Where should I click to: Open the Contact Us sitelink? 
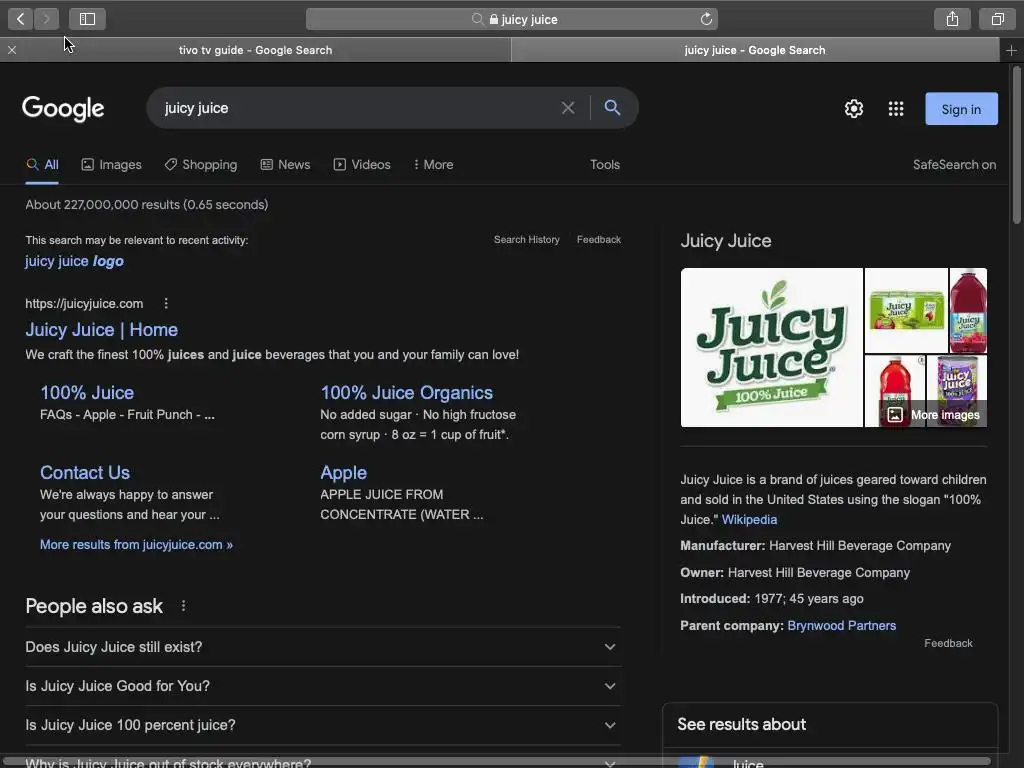(x=85, y=472)
